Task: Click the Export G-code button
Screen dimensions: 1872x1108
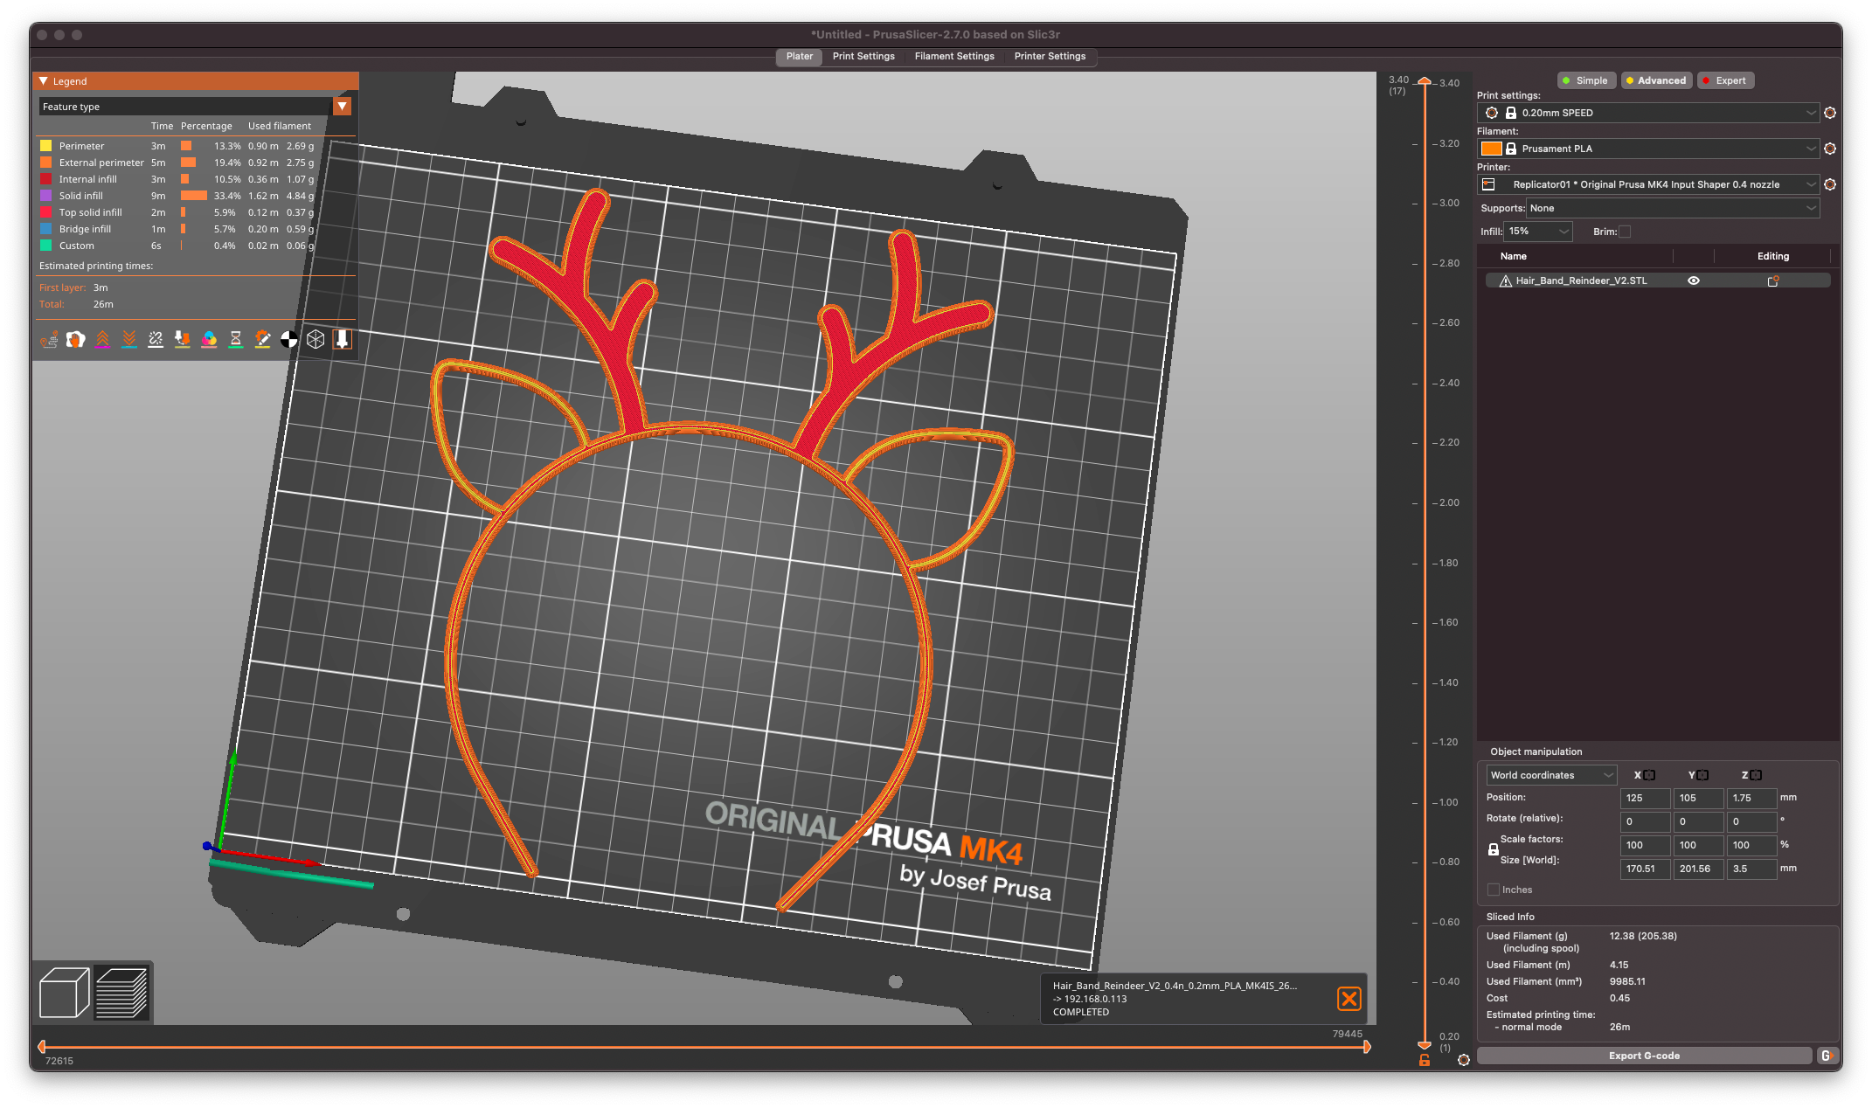Action: (x=1644, y=1056)
